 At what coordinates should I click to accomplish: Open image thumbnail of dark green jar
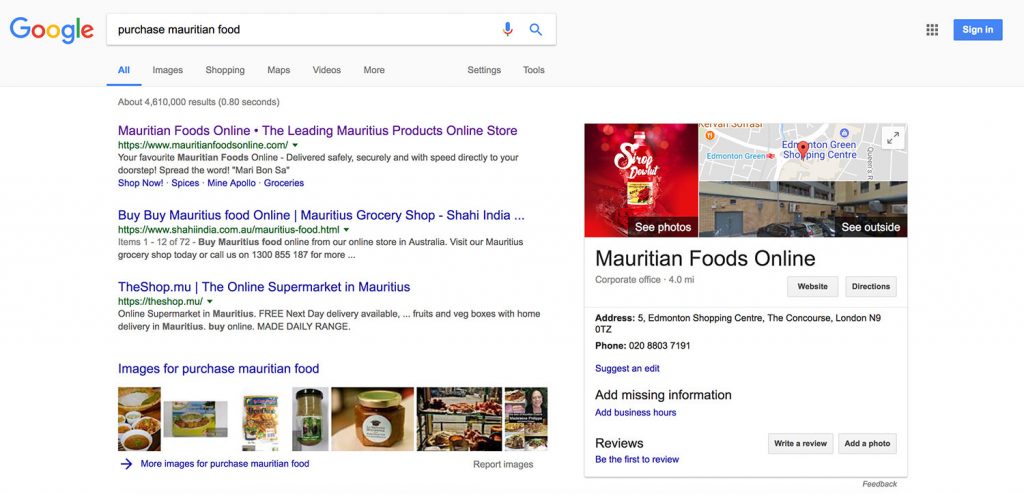click(x=310, y=419)
